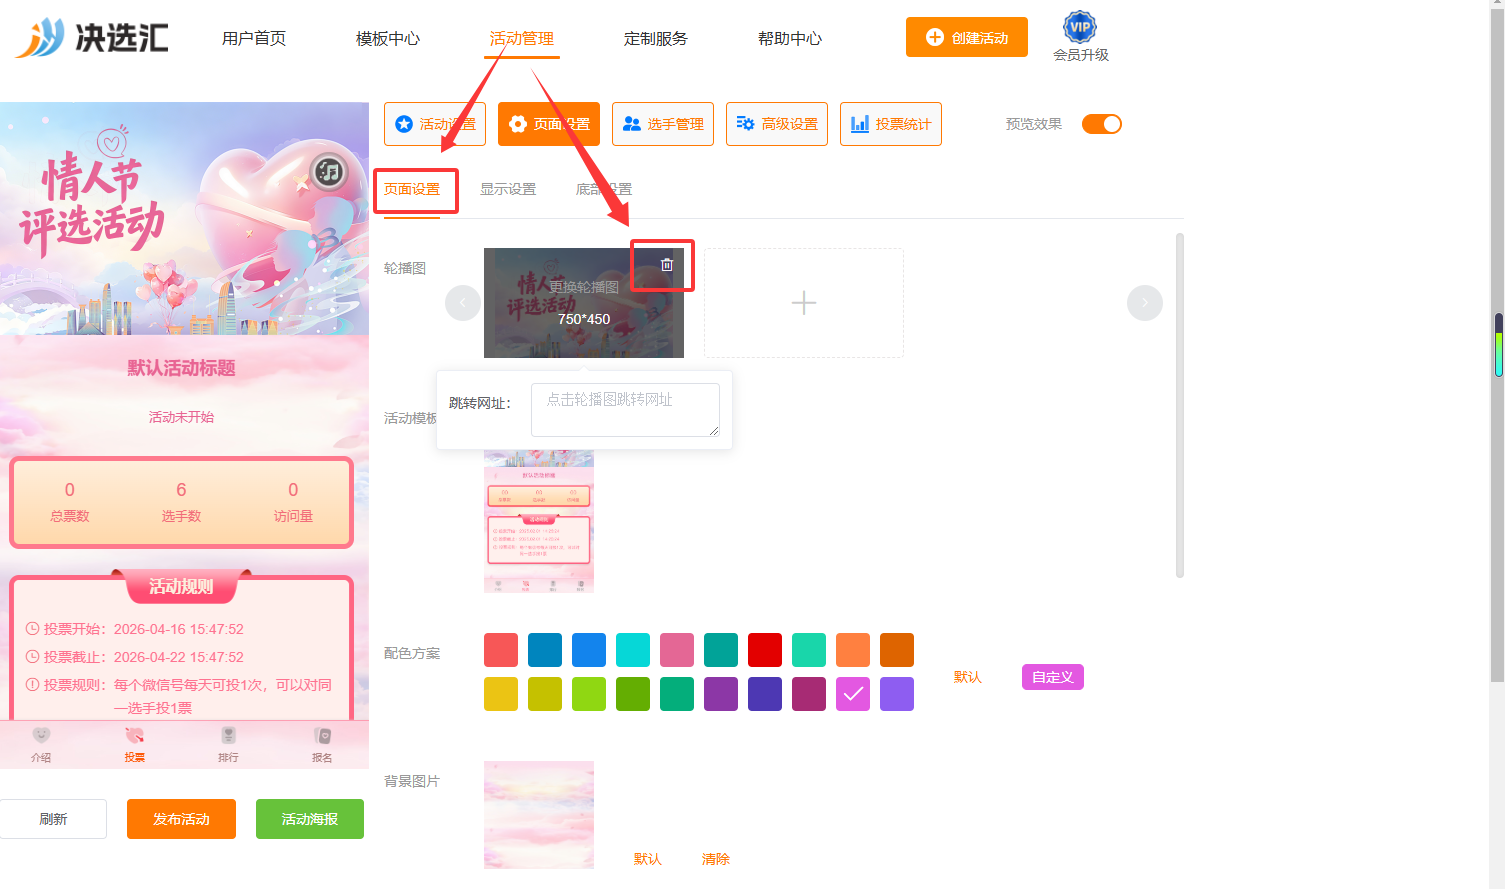Select the pure red color swatch
The height and width of the screenshot is (889, 1505).
point(765,650)
